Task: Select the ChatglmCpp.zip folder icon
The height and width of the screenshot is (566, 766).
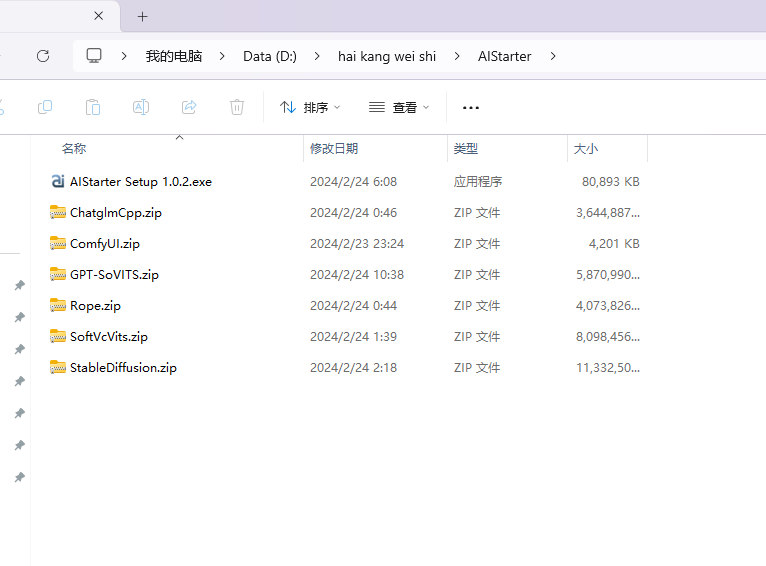Action: point(58,212)
